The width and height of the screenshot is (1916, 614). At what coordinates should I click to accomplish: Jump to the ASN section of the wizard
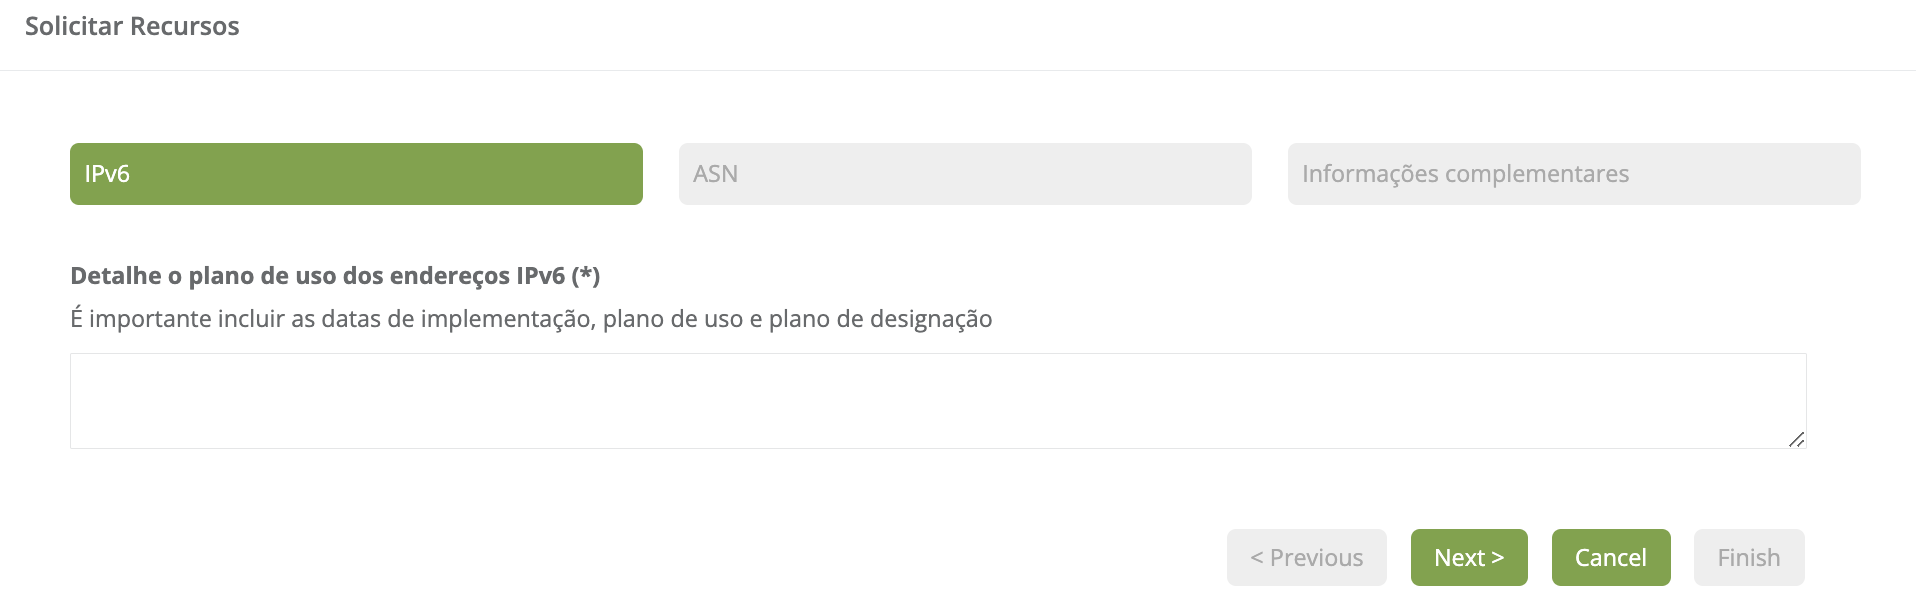click(x=965, y=174)
